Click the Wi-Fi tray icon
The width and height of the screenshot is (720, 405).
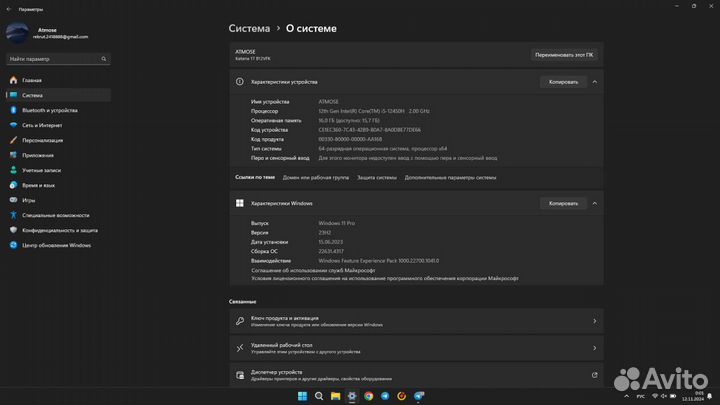(x=655, y=396)
